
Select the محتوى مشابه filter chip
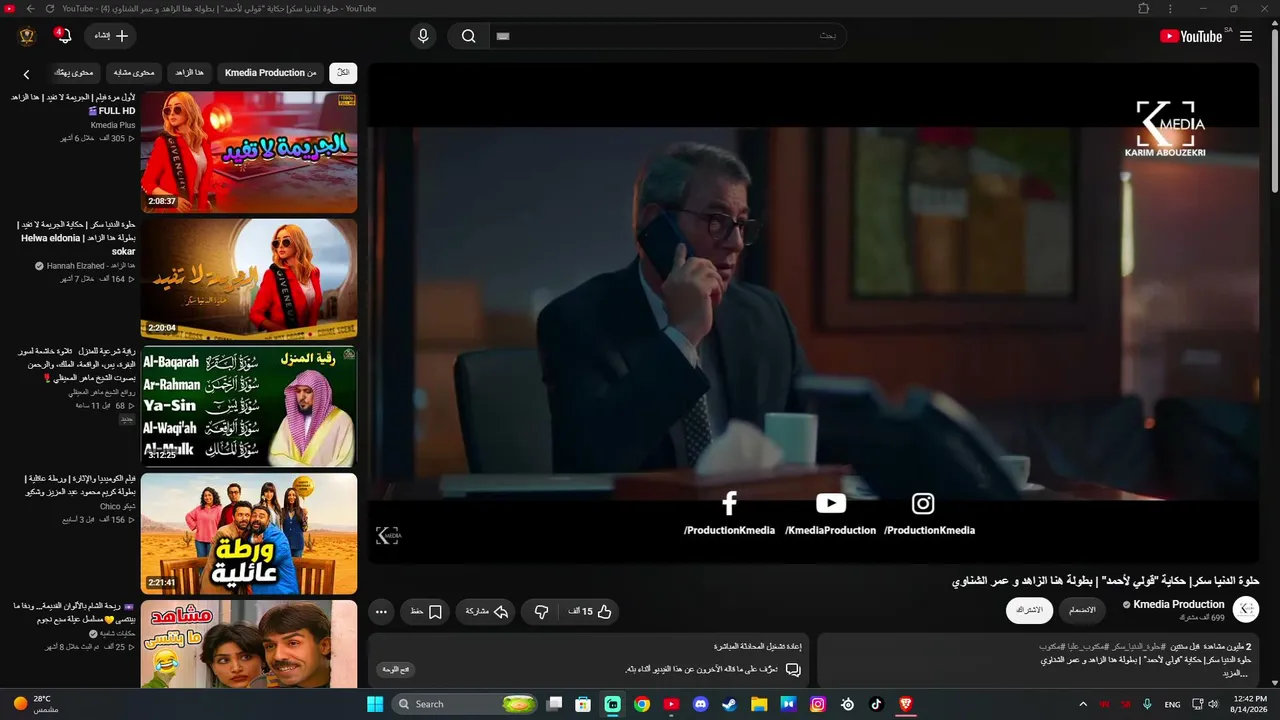click(134, 73)
